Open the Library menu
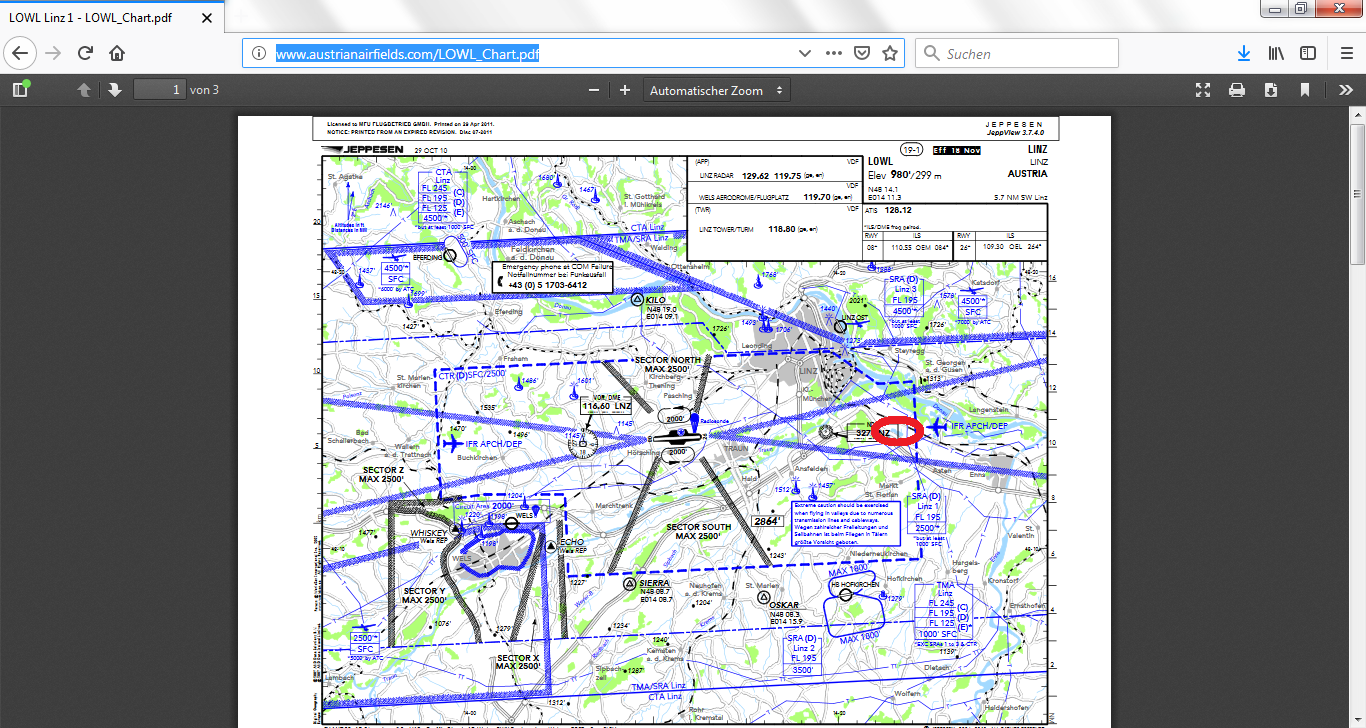The height and width of the screenshot is (728, 1366). tap(1277, 53)
